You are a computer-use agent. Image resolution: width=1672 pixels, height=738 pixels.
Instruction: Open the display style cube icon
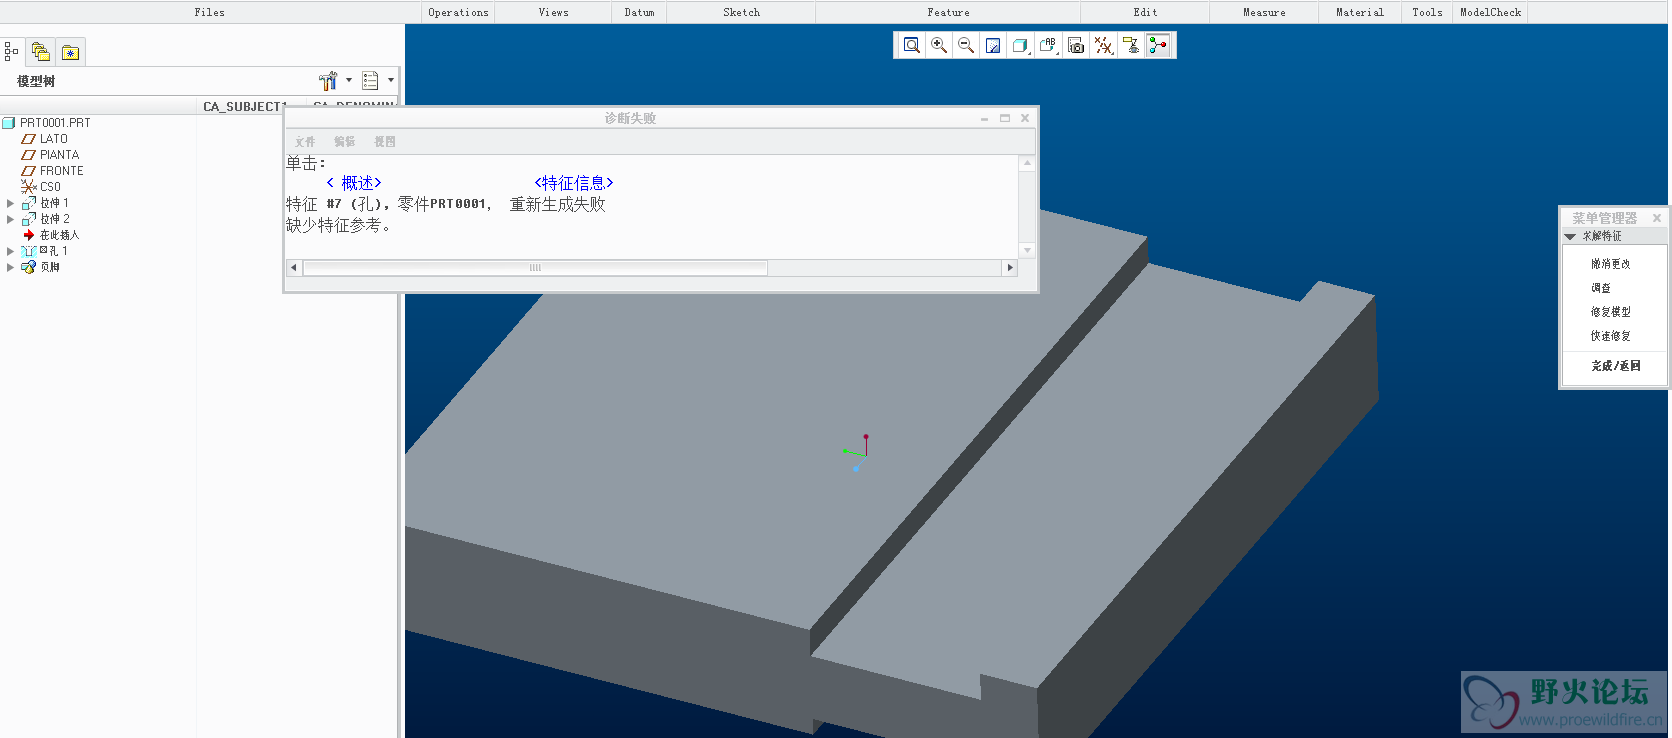[1020, 45]
